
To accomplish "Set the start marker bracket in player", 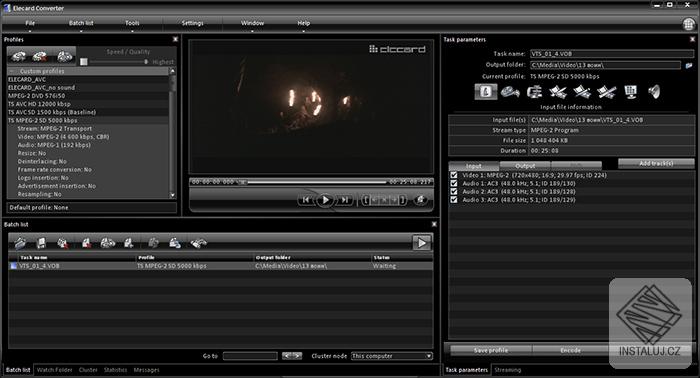I will [366, 200].
